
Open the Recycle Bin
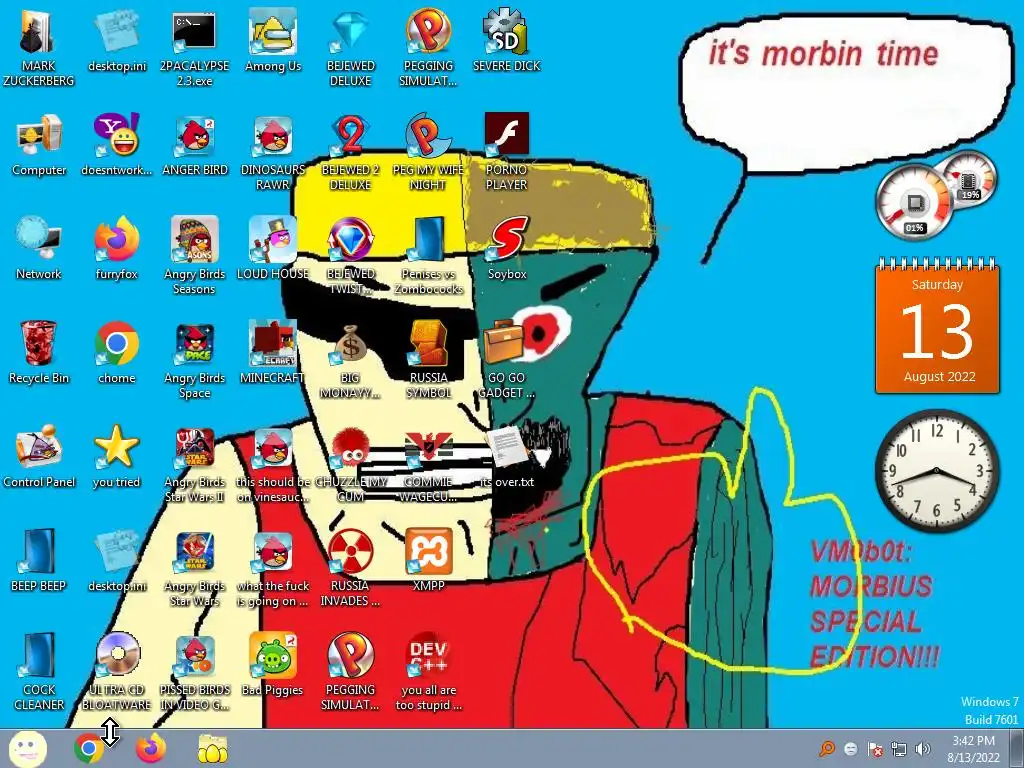pos(39,344)
